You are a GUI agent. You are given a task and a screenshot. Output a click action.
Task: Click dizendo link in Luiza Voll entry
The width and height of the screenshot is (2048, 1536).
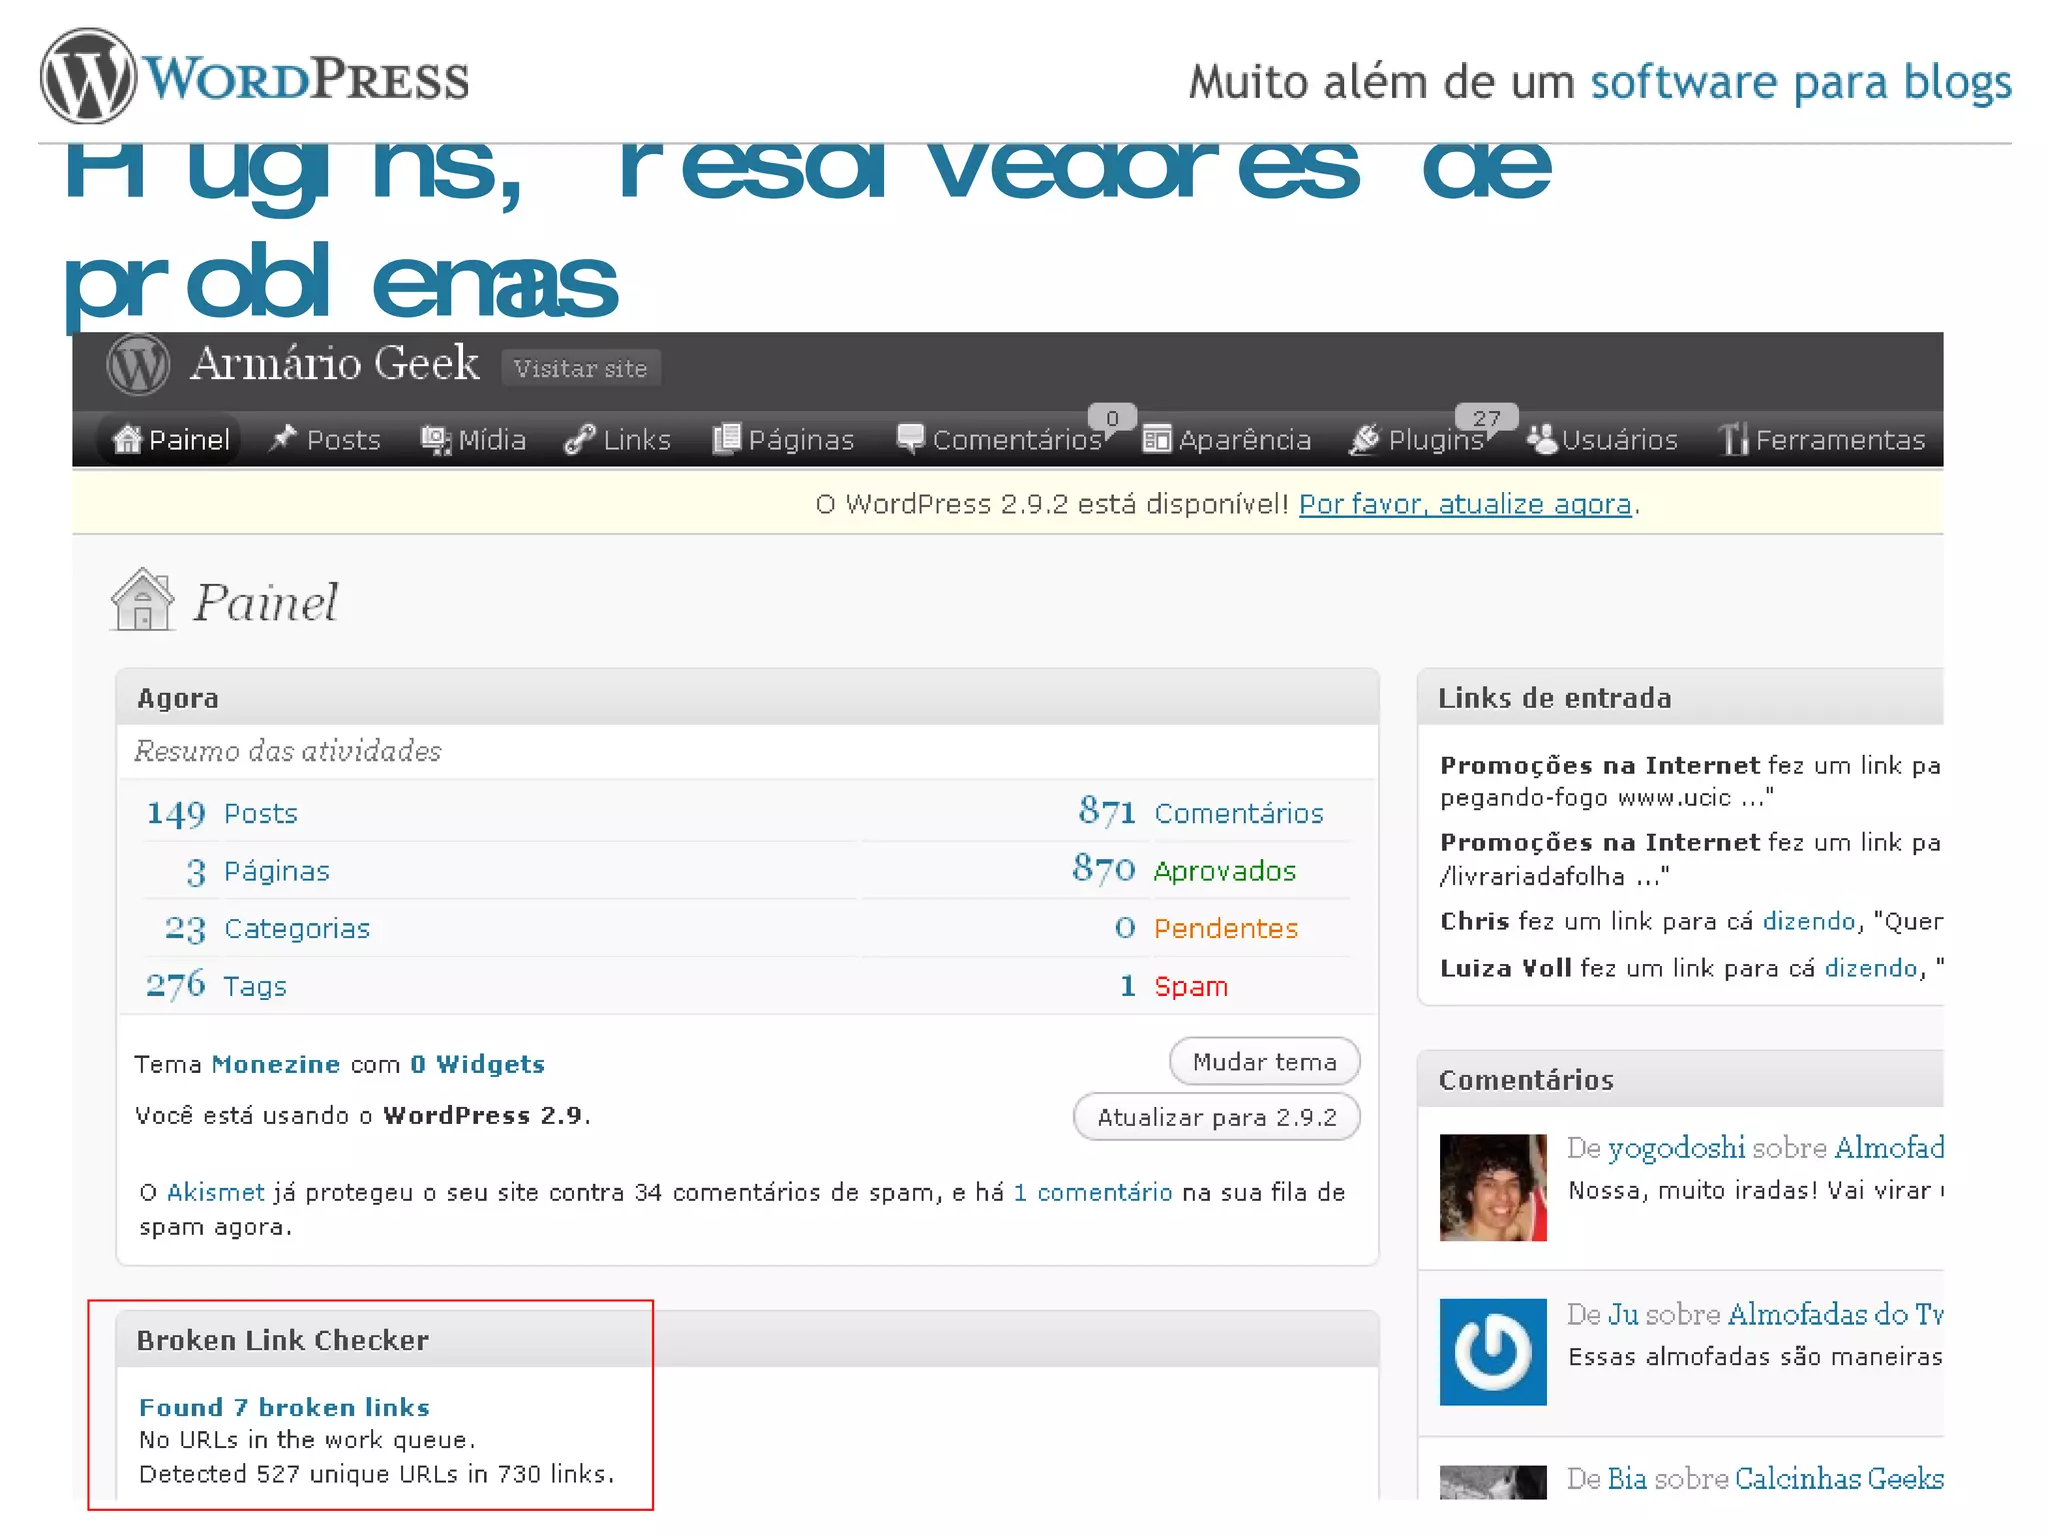click(1871, 968)
